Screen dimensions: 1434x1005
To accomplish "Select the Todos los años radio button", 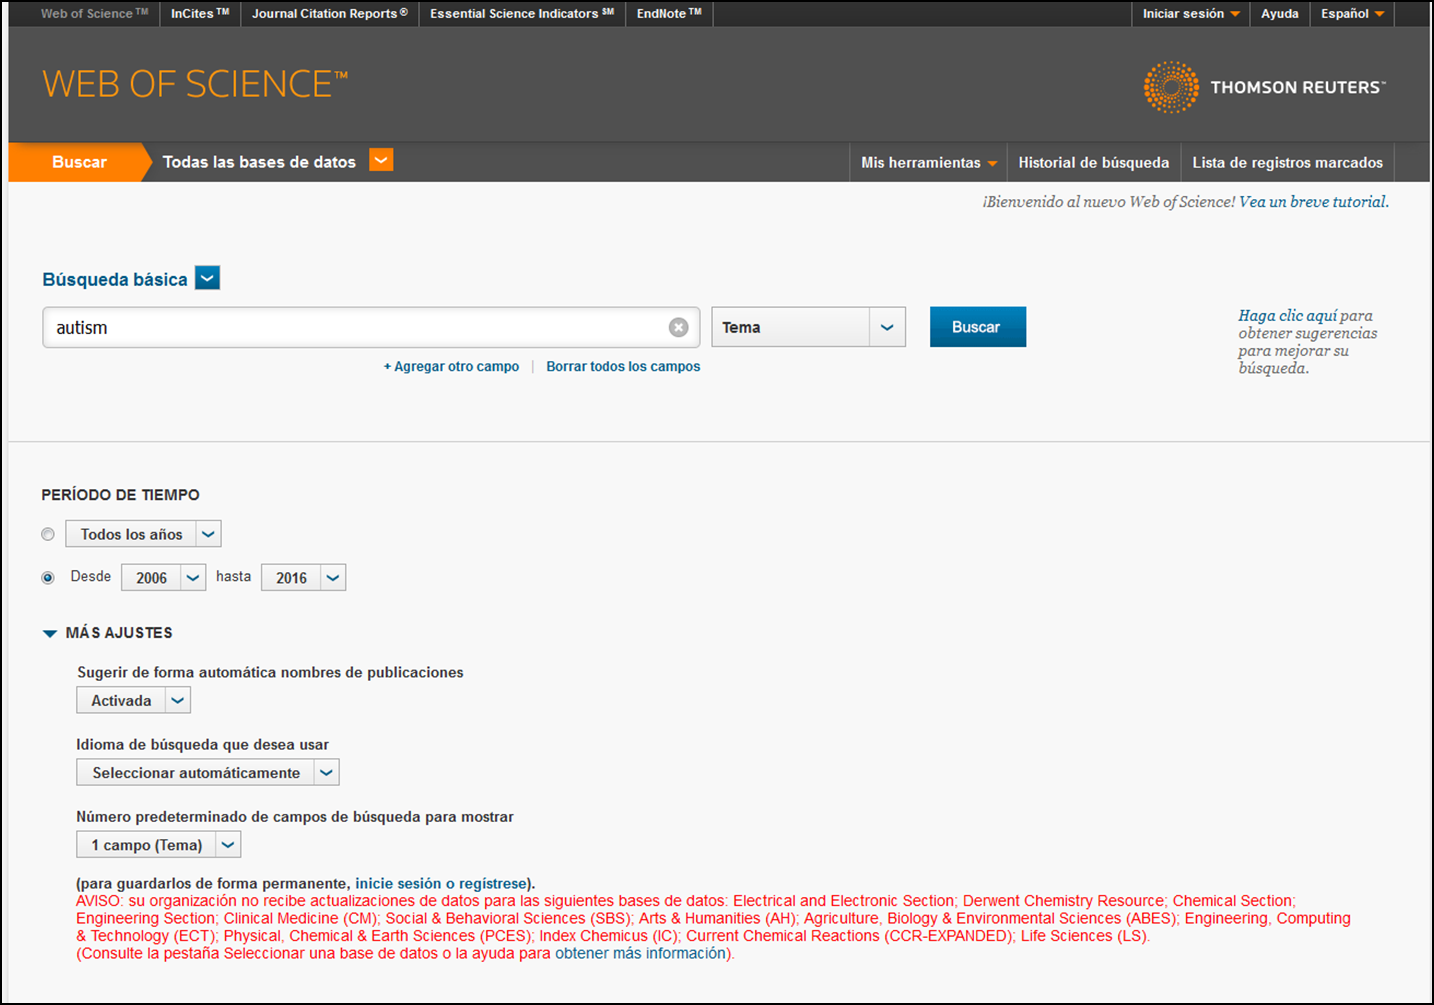I will (x=48, y=534).
